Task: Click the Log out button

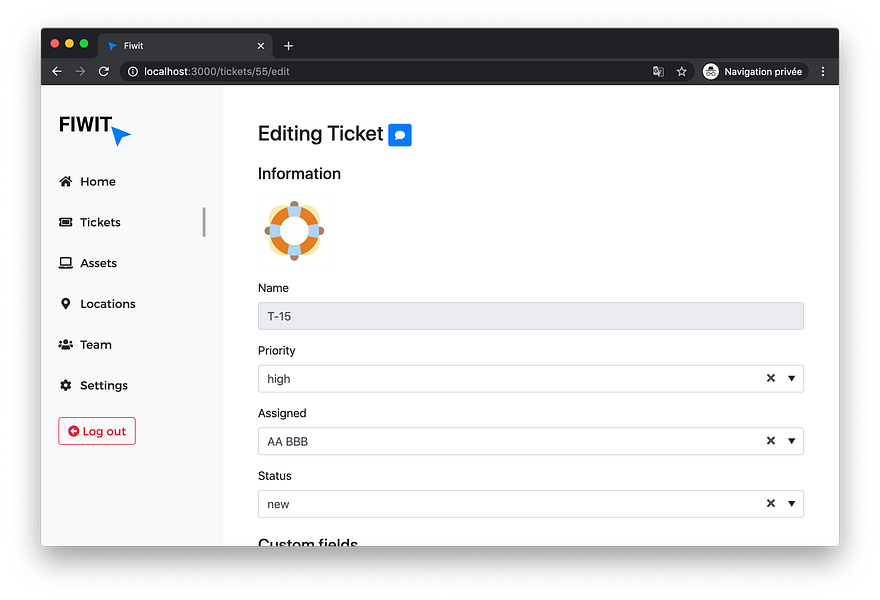Action: click(97, 431)
